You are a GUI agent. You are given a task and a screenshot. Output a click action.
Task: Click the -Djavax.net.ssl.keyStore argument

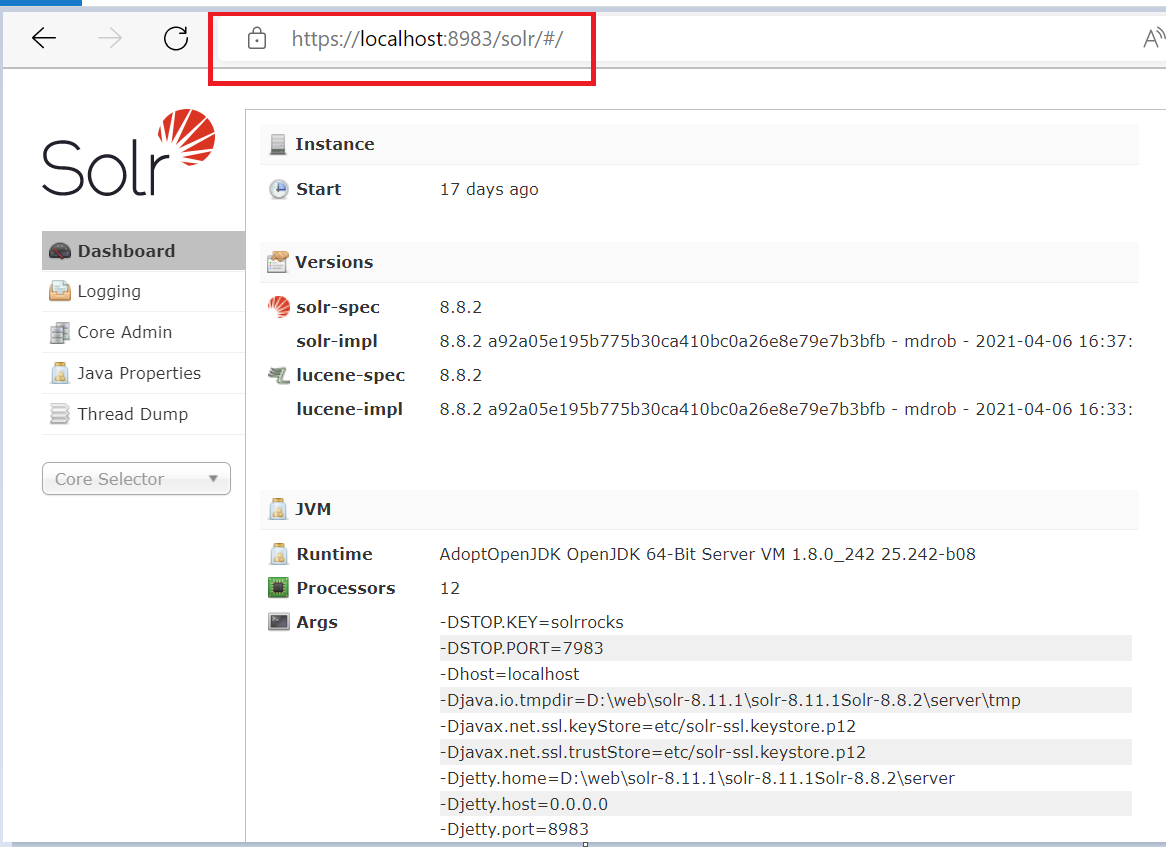(648, 726)
